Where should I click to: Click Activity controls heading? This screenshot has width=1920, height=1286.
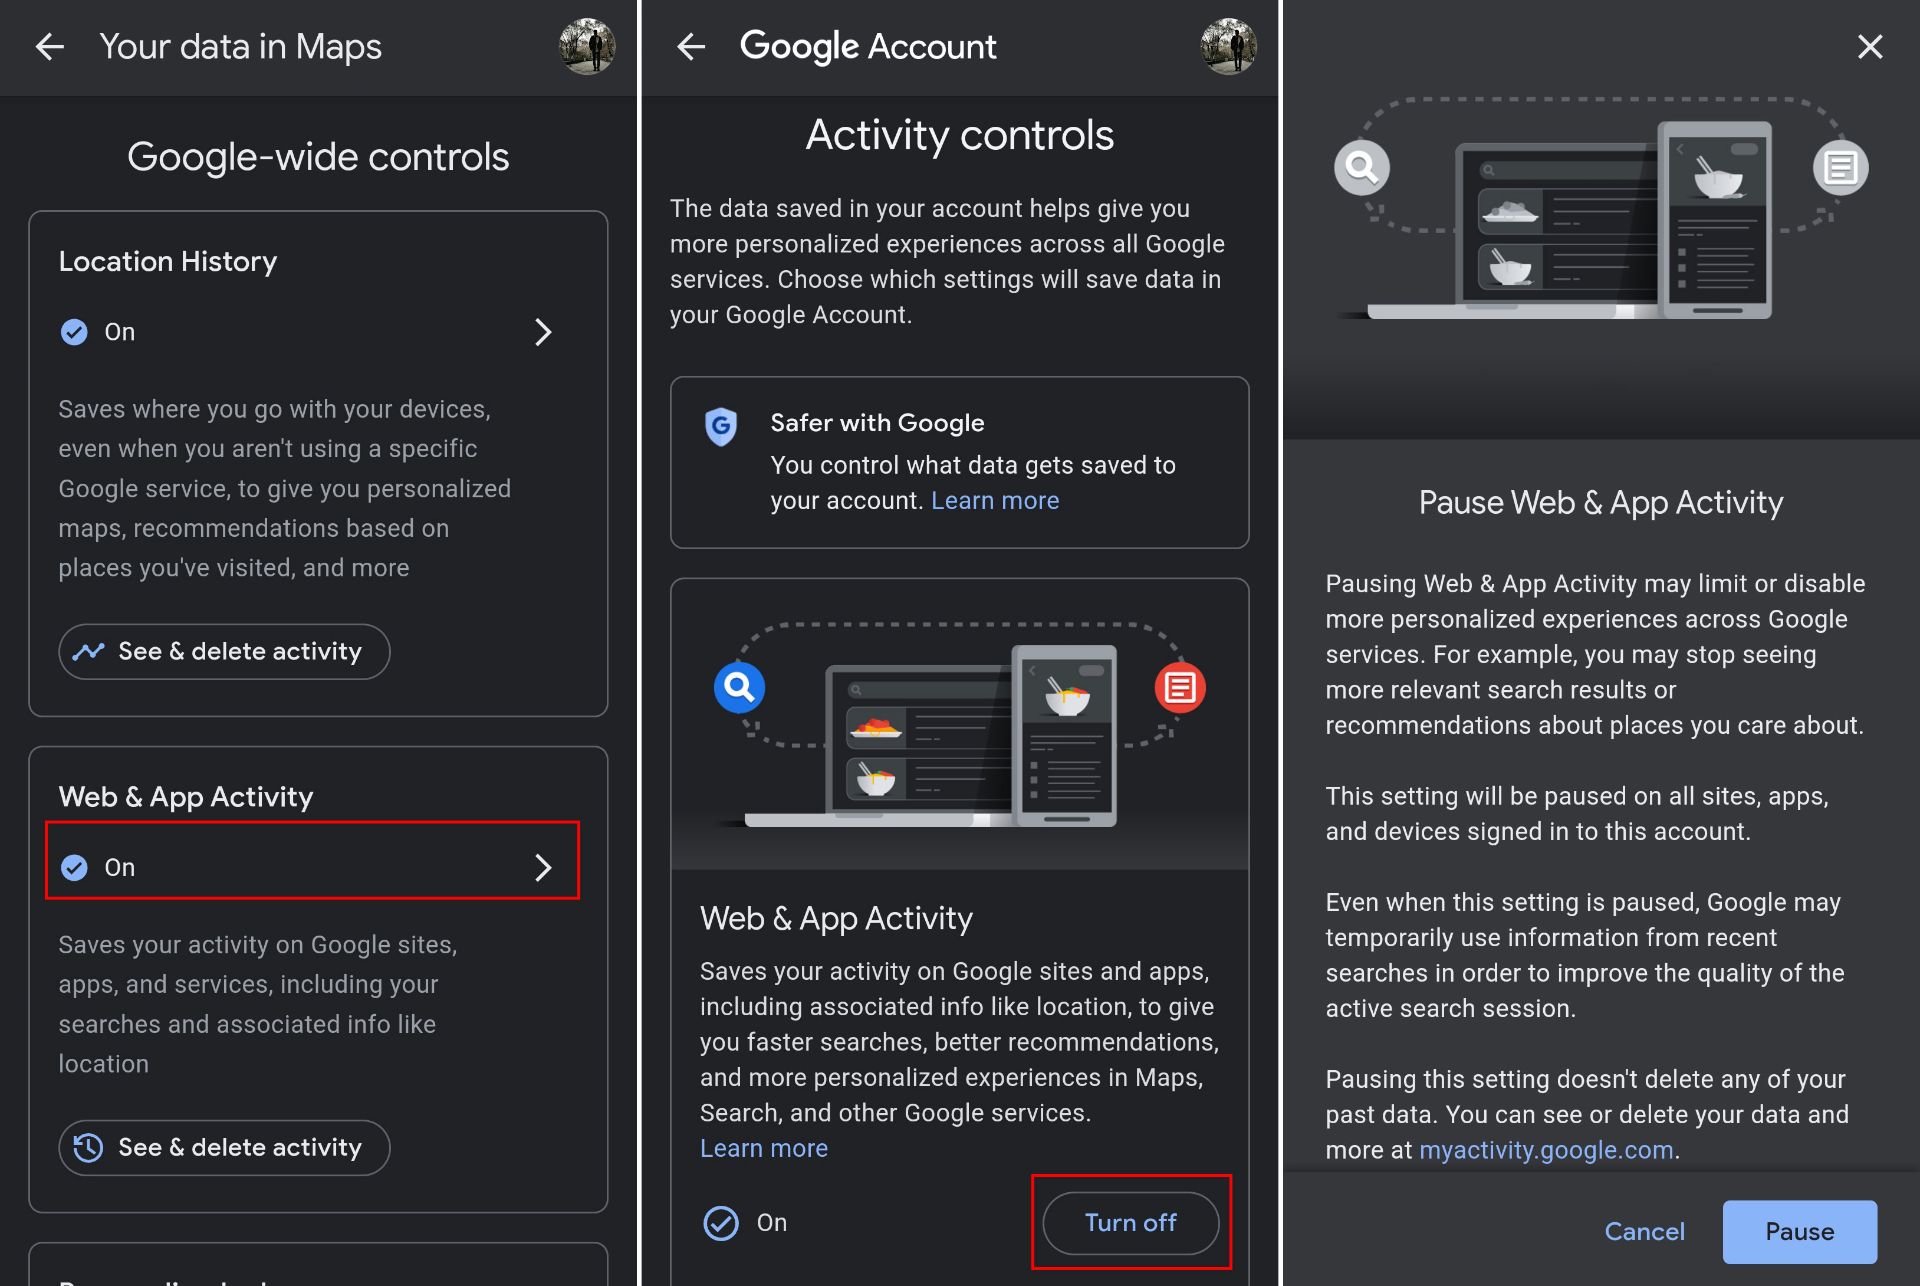[x=960, y=136]
